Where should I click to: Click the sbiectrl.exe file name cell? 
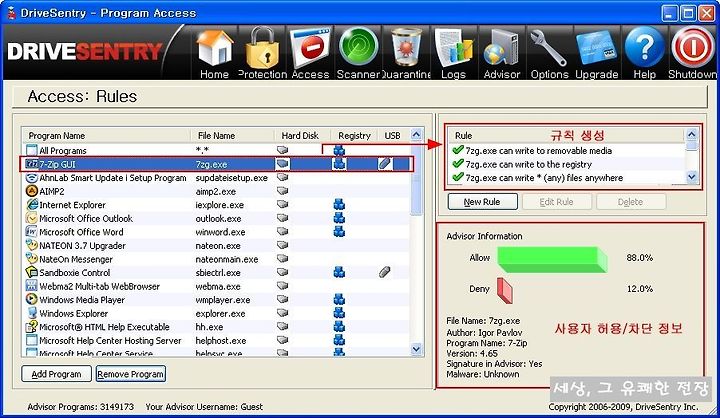pyautogui.click(x=218, y=272)
